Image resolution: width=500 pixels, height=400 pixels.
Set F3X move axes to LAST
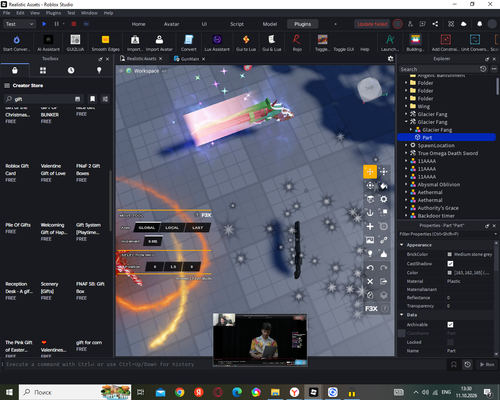tap(197, 228)
